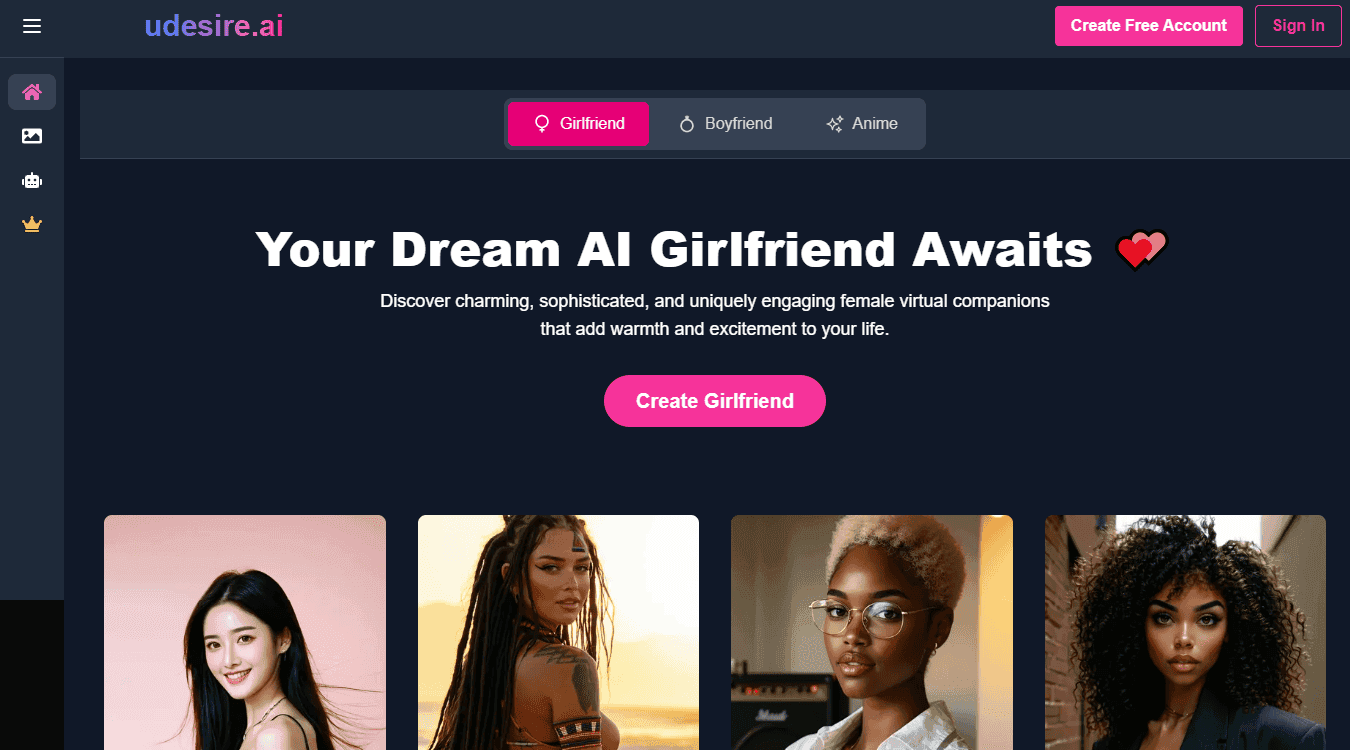Open the curly-haired woman card
The width and height of the screenshot is (1350, 750).
(1185, 632)
